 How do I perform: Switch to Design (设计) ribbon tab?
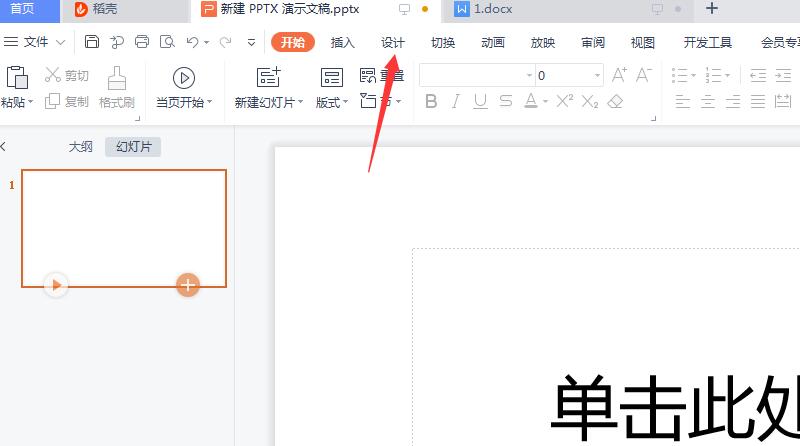pos(392,42)
